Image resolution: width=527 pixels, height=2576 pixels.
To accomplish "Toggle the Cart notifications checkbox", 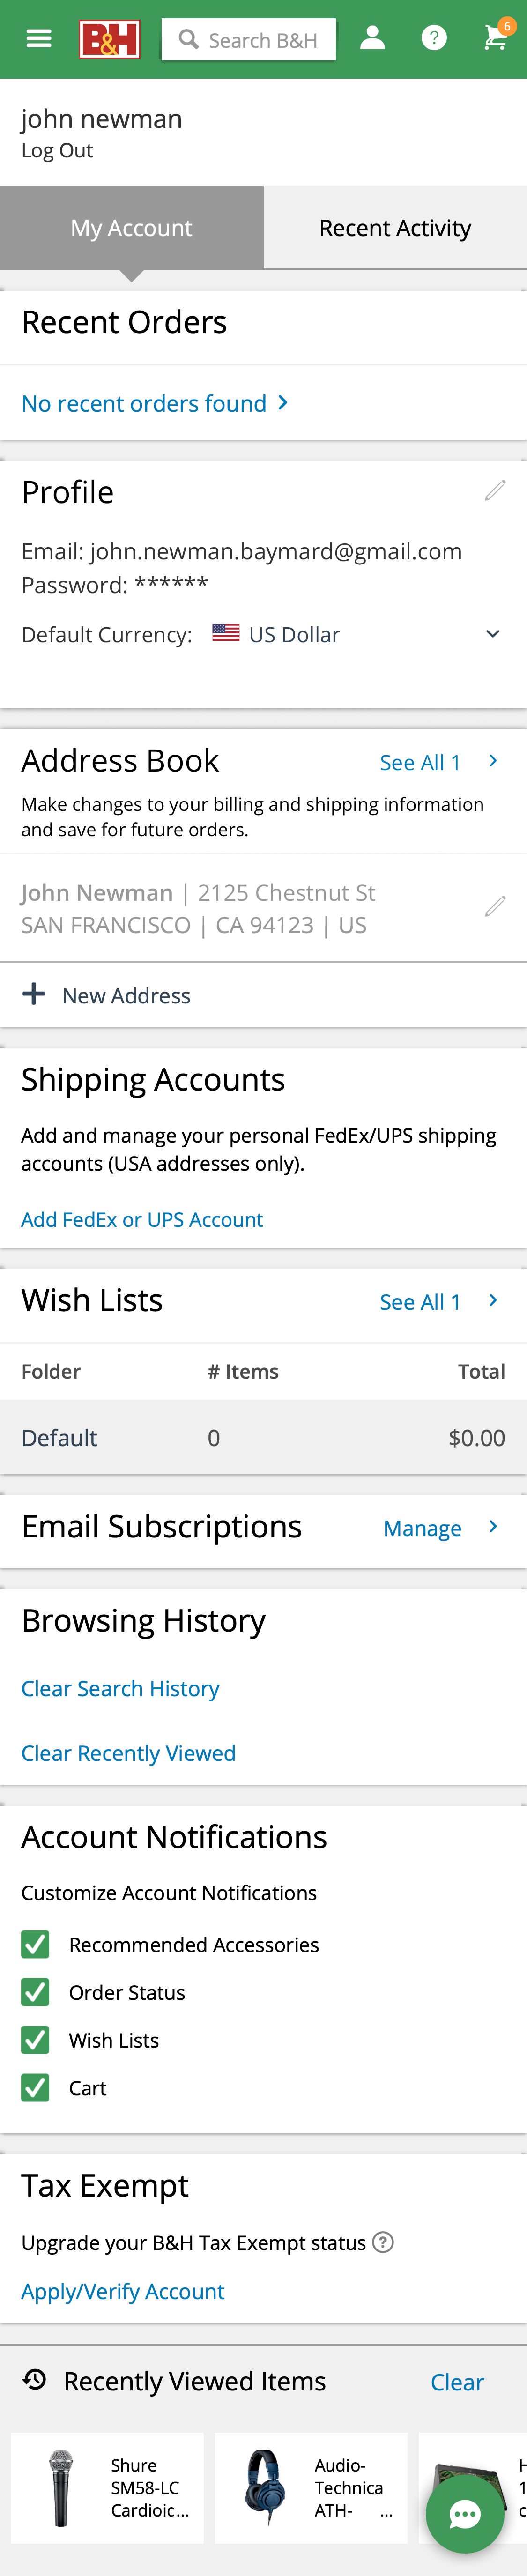I will click(x=35, y=2087).
